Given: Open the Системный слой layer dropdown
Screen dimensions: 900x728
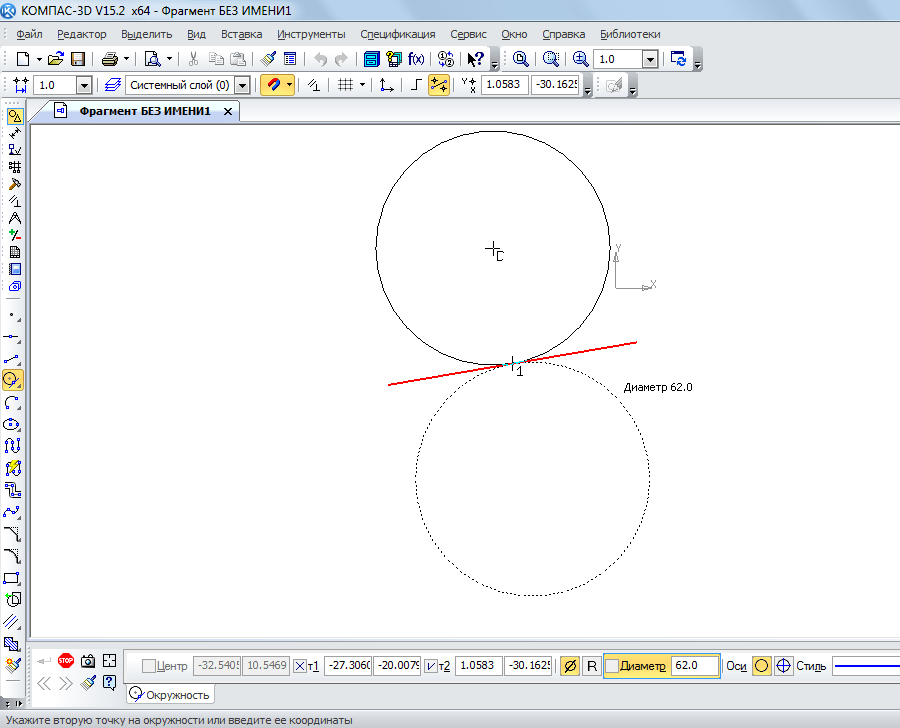Looking at the screenshot, I should pyautogui.click(x=241, y=86).
